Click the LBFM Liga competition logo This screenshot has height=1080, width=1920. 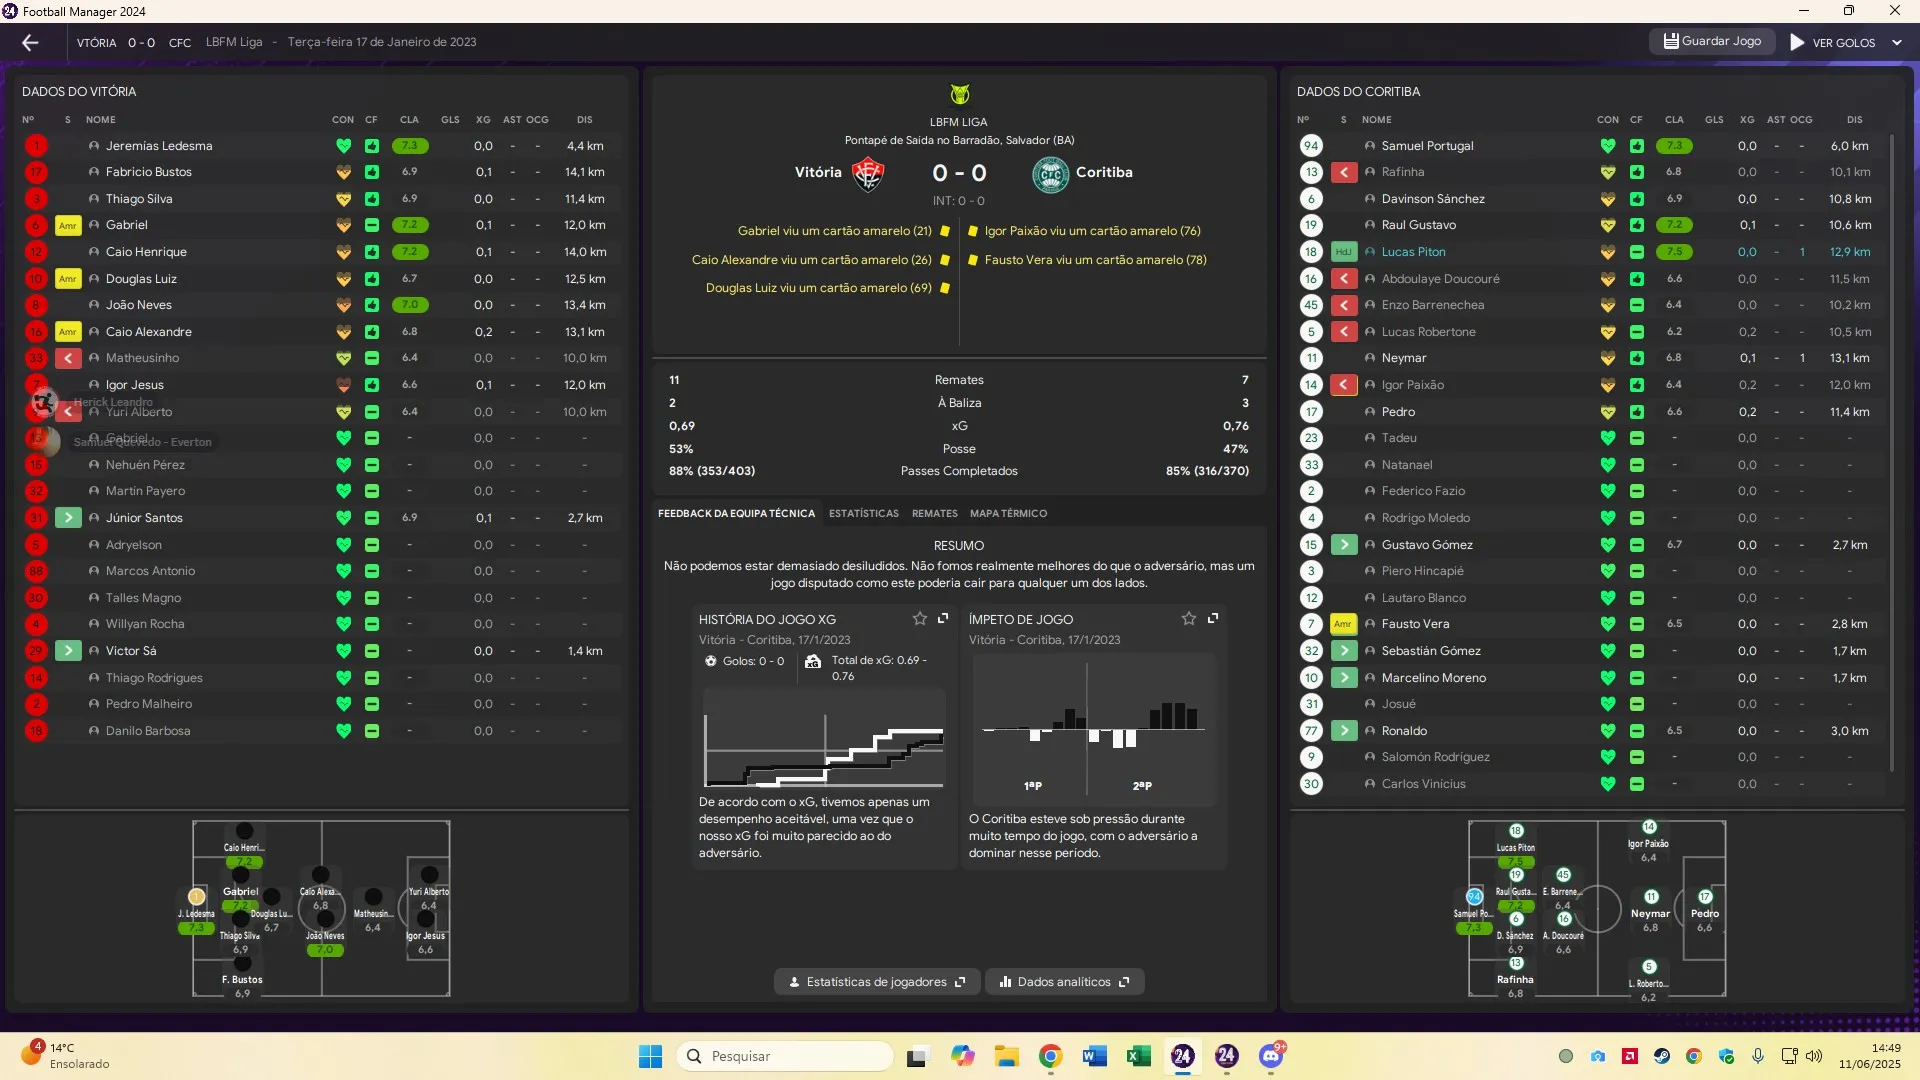click(x=959, y=94)
